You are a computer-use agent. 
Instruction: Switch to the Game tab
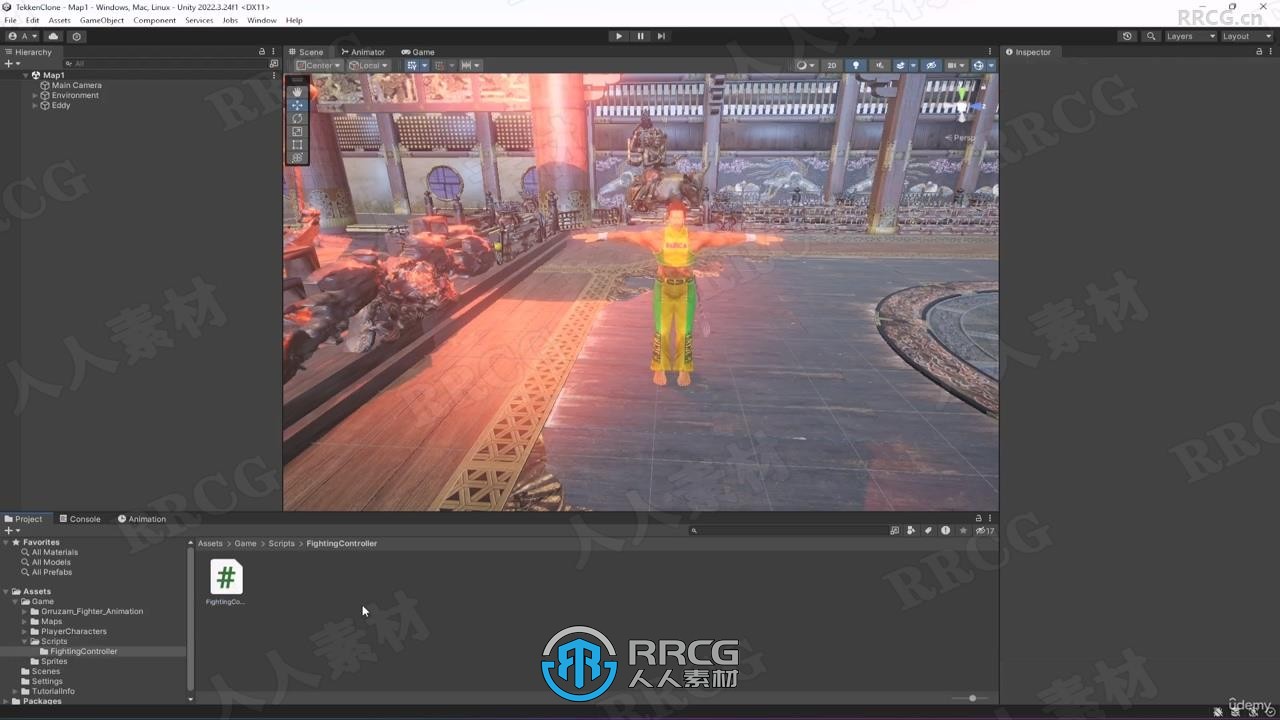tap(418, 52)
